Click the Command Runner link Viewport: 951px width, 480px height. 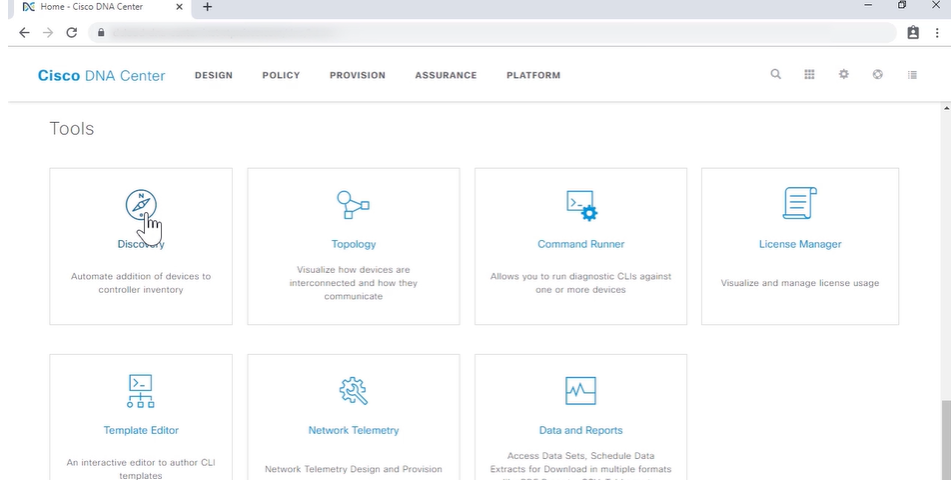coord(581,244)
